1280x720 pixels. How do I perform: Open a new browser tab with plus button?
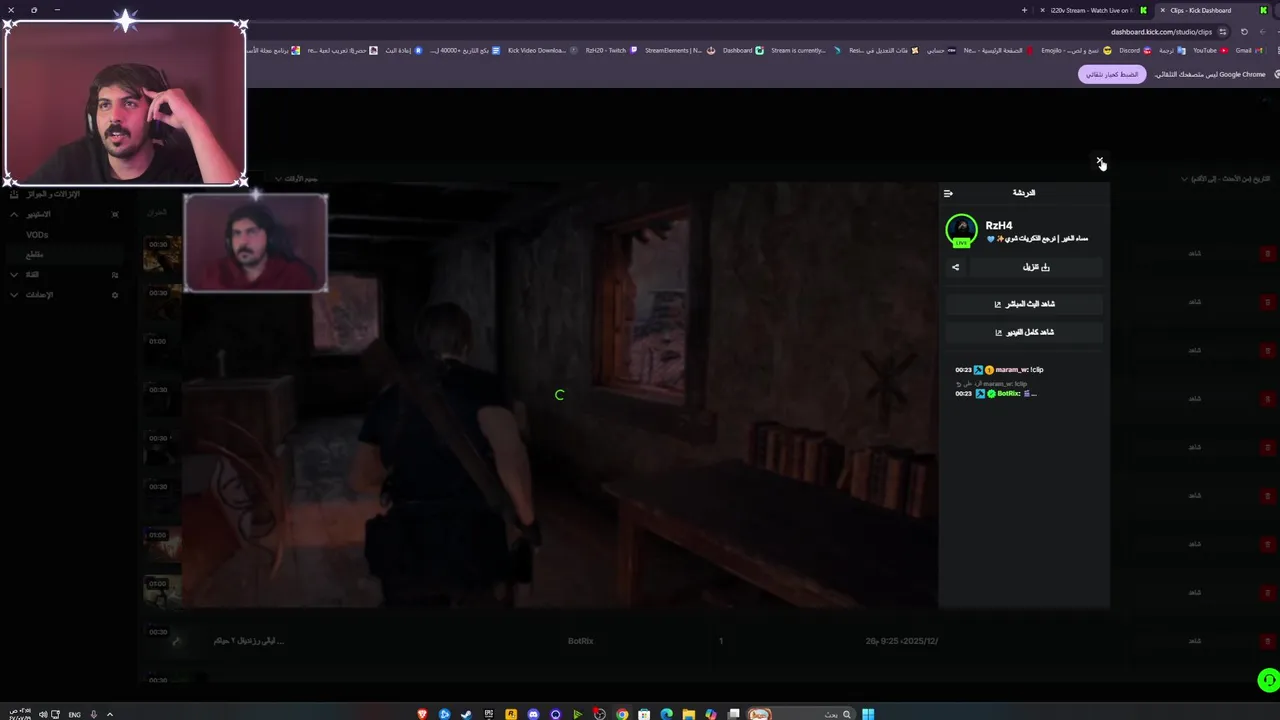click(x=1024, y=10)
